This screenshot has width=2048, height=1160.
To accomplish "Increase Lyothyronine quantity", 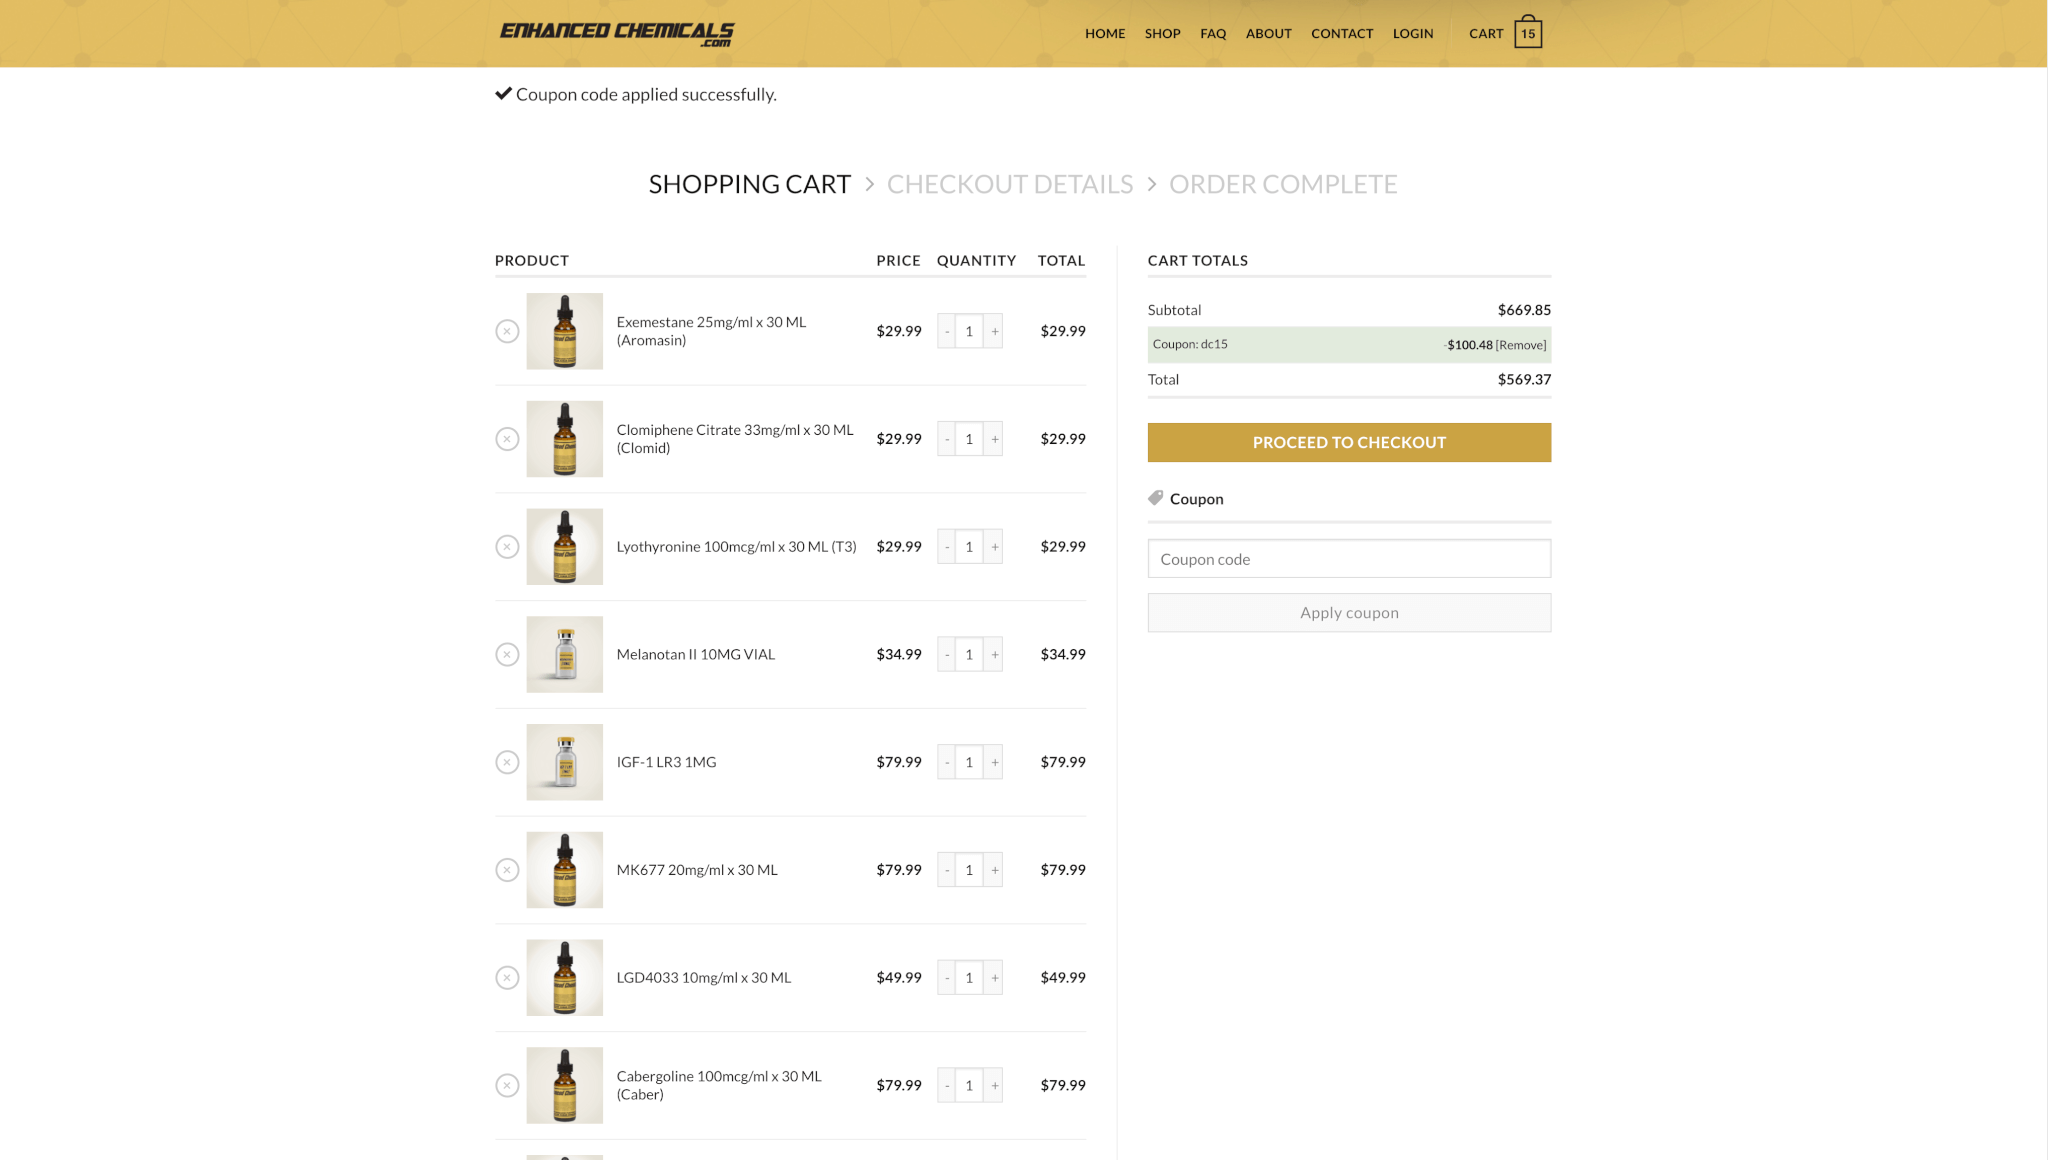I will tap(994, 547).
